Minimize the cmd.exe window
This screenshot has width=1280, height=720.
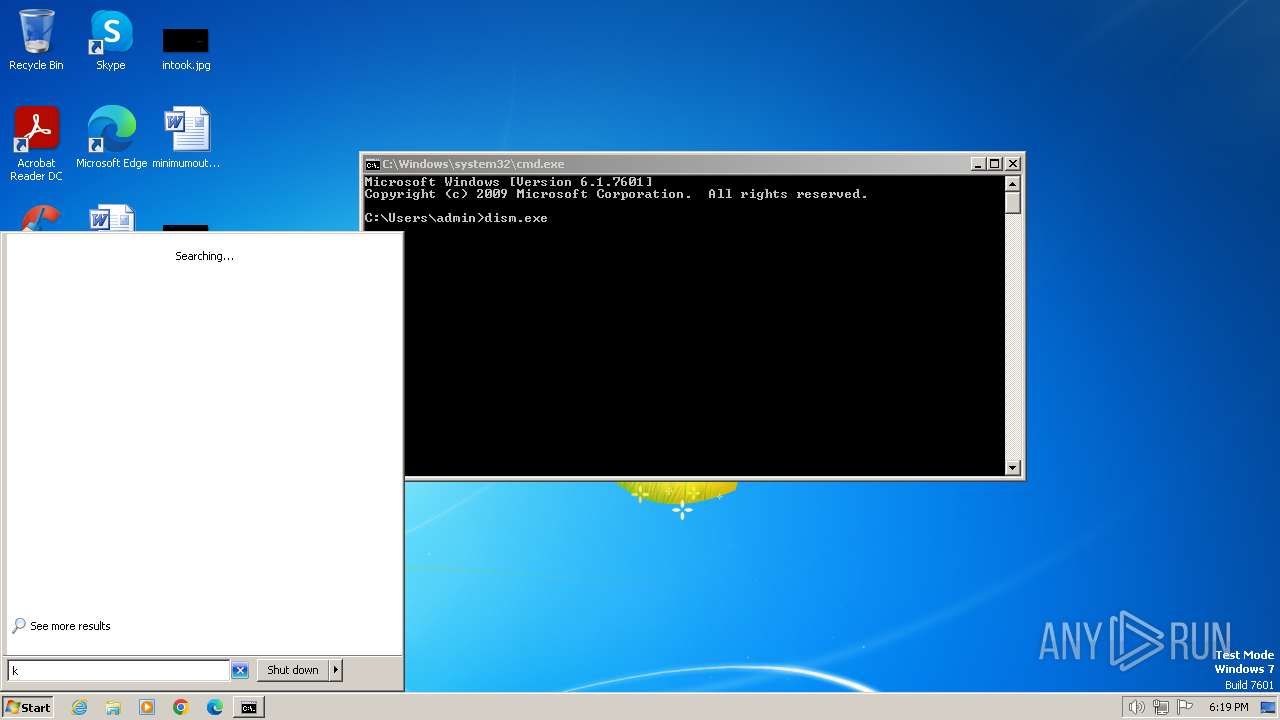pos(977,163)
